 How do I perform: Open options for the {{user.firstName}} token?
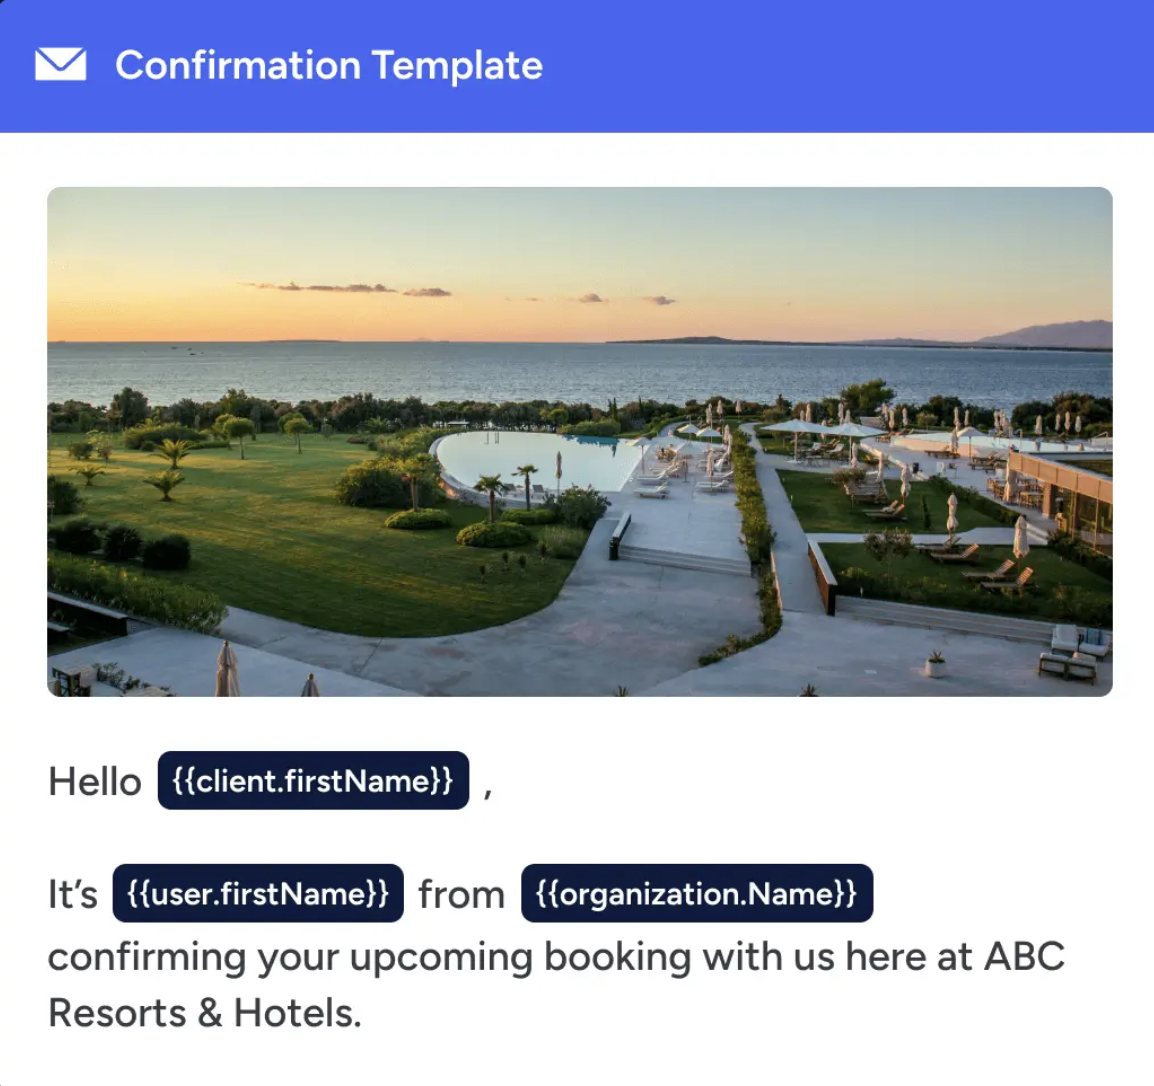259,893
